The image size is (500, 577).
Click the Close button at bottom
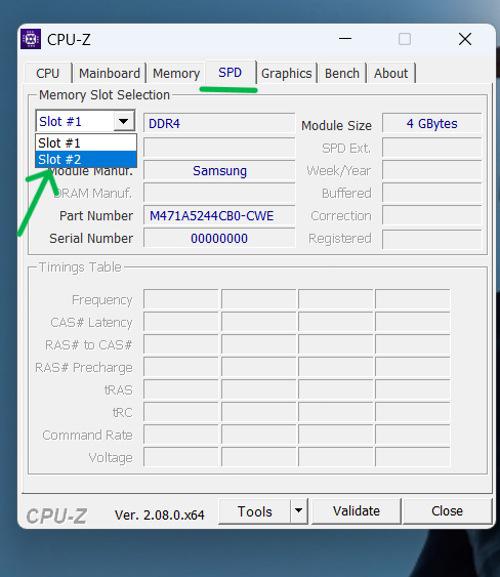447,511
